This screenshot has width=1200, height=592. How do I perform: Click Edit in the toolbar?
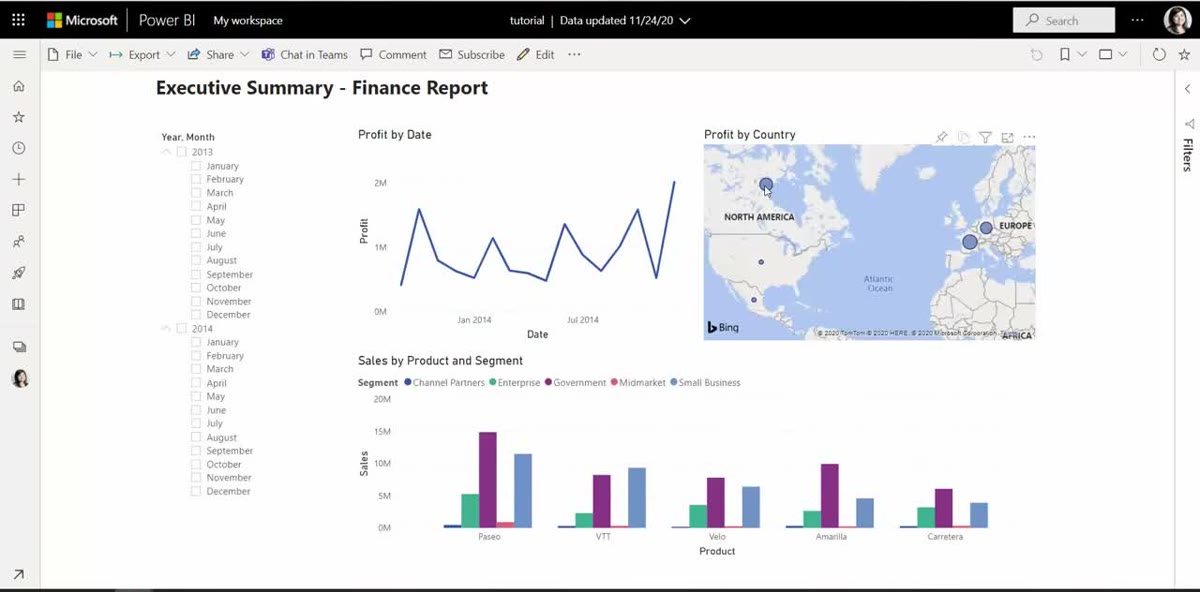(535, 55)
